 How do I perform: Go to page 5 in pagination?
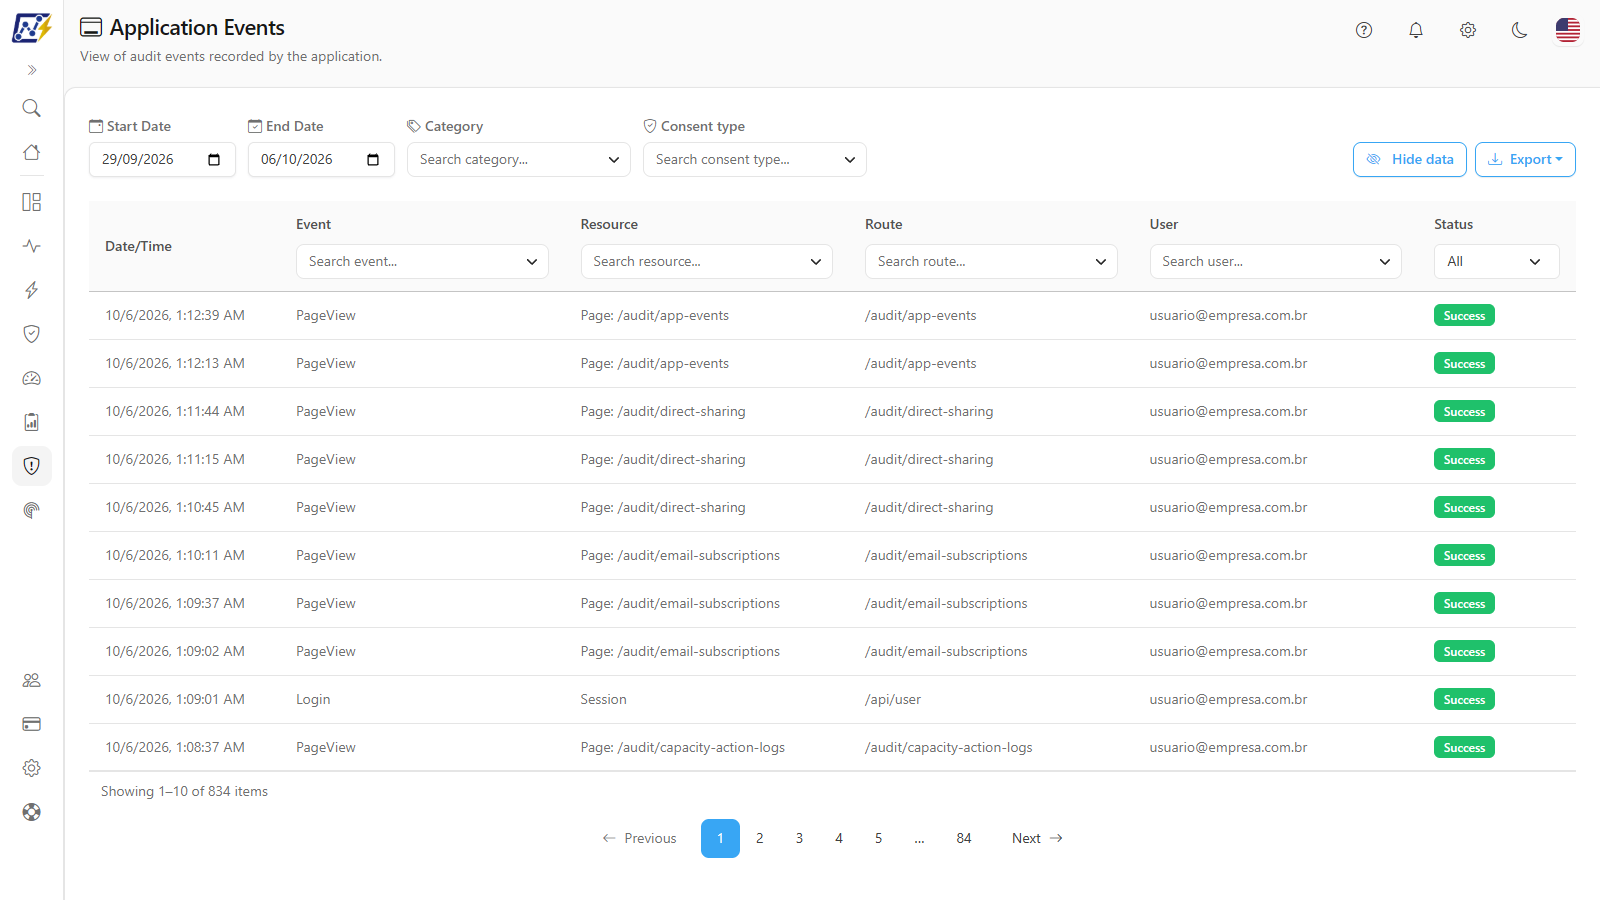pos(879,839)
